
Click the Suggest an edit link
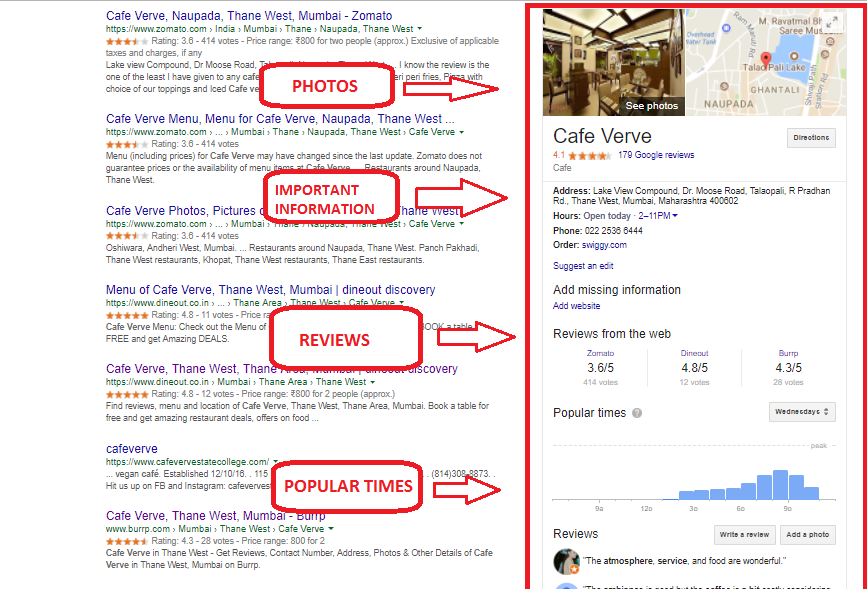[x=582, y=265]
